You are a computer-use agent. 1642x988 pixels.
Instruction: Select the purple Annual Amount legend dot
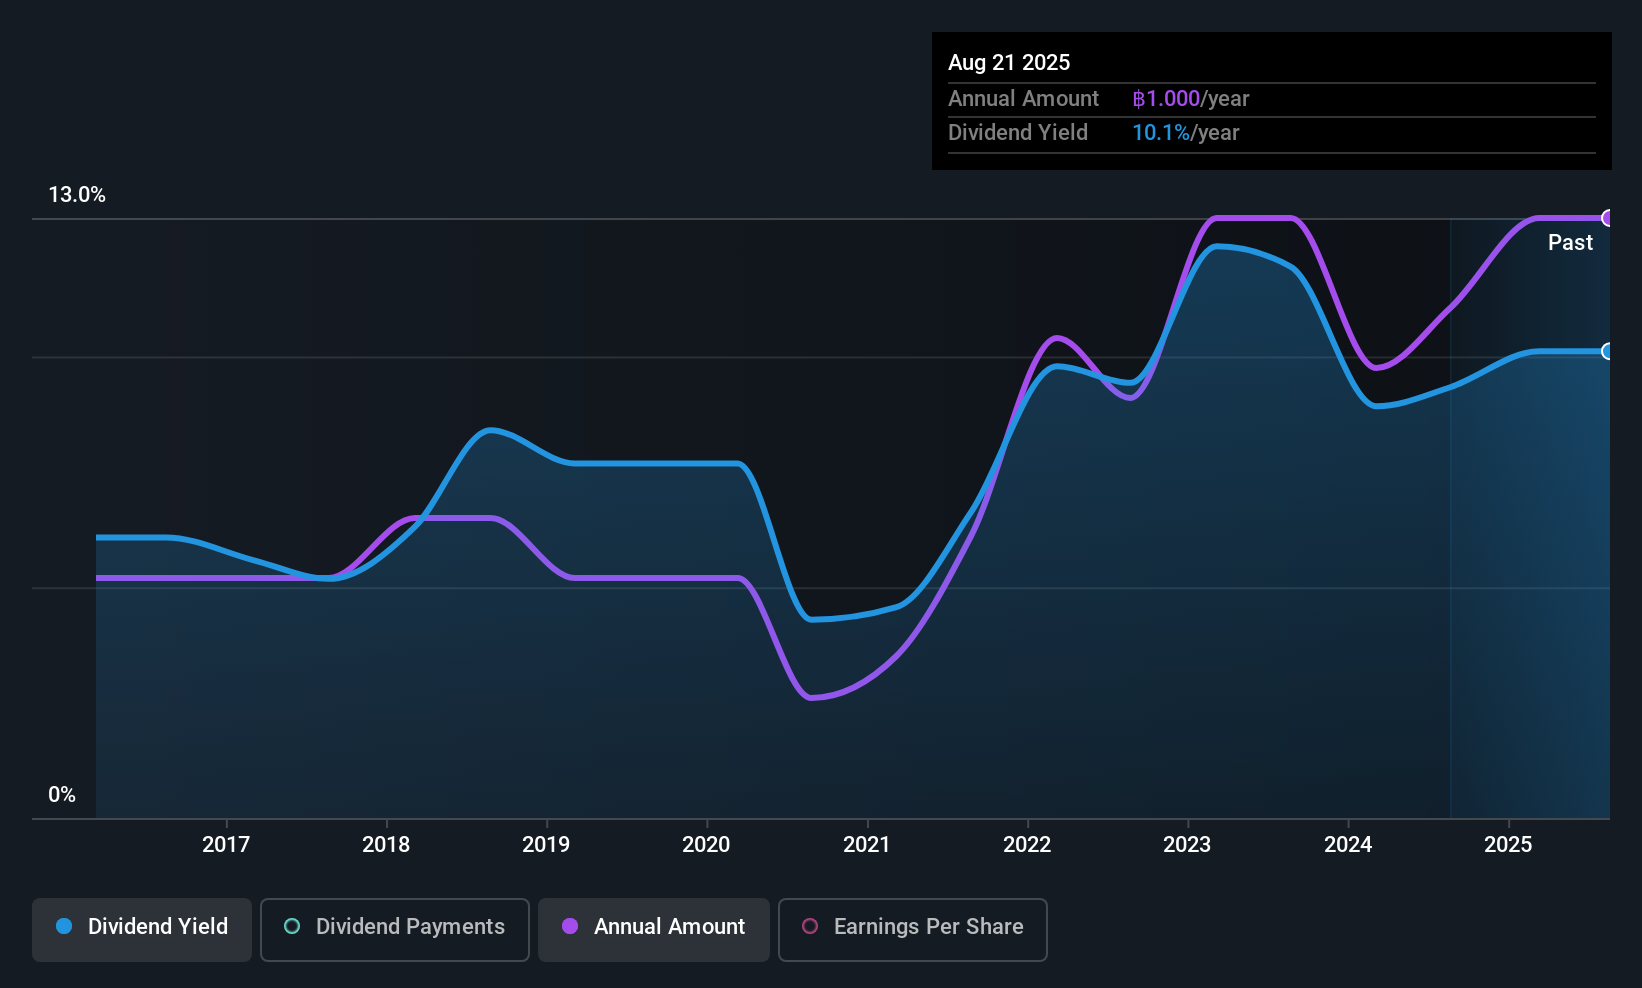(570, 927)
